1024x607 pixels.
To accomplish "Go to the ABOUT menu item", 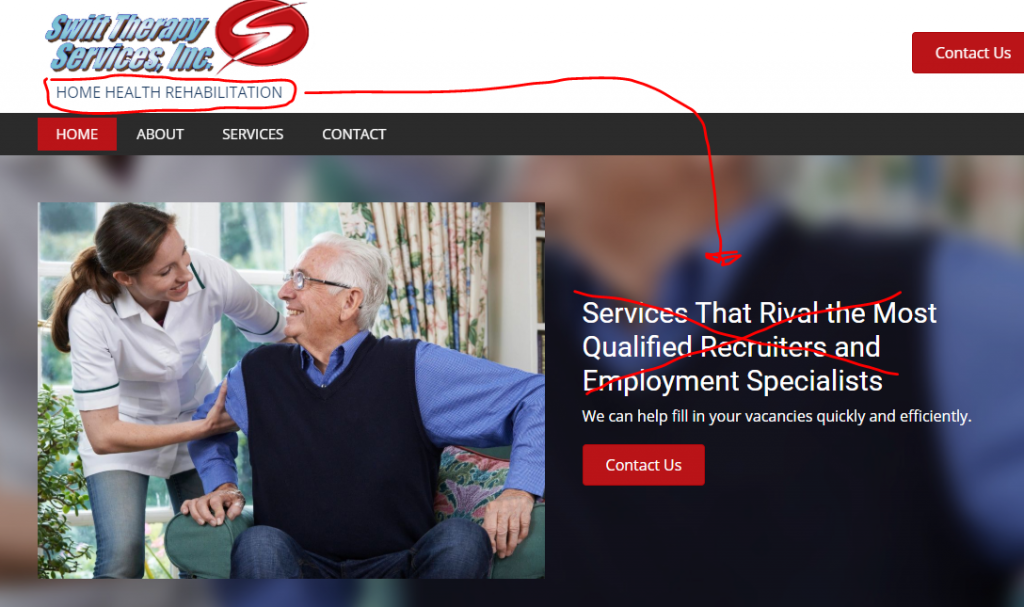I will click(160, 134).
